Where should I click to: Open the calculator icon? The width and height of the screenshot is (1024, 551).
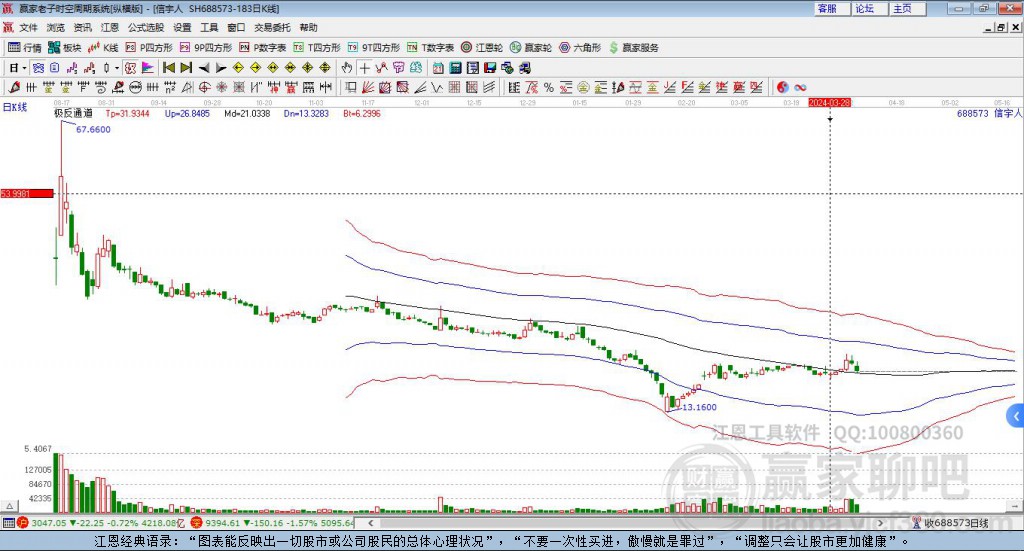pyautogui.click(x=455, y=68)
